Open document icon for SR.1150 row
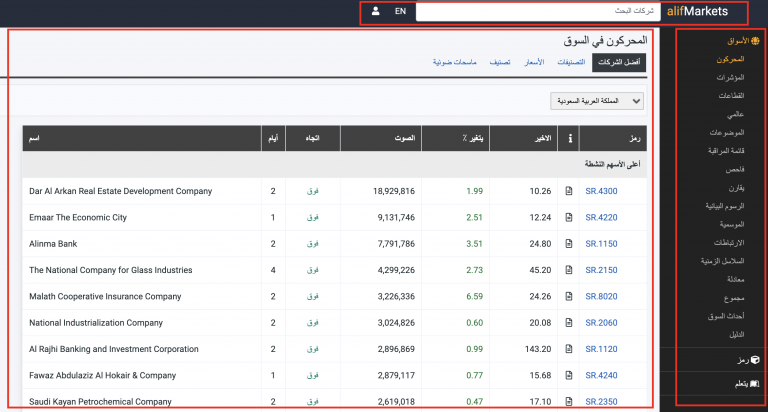The width and height of the screenshot is (768, 412). point(569,243)
